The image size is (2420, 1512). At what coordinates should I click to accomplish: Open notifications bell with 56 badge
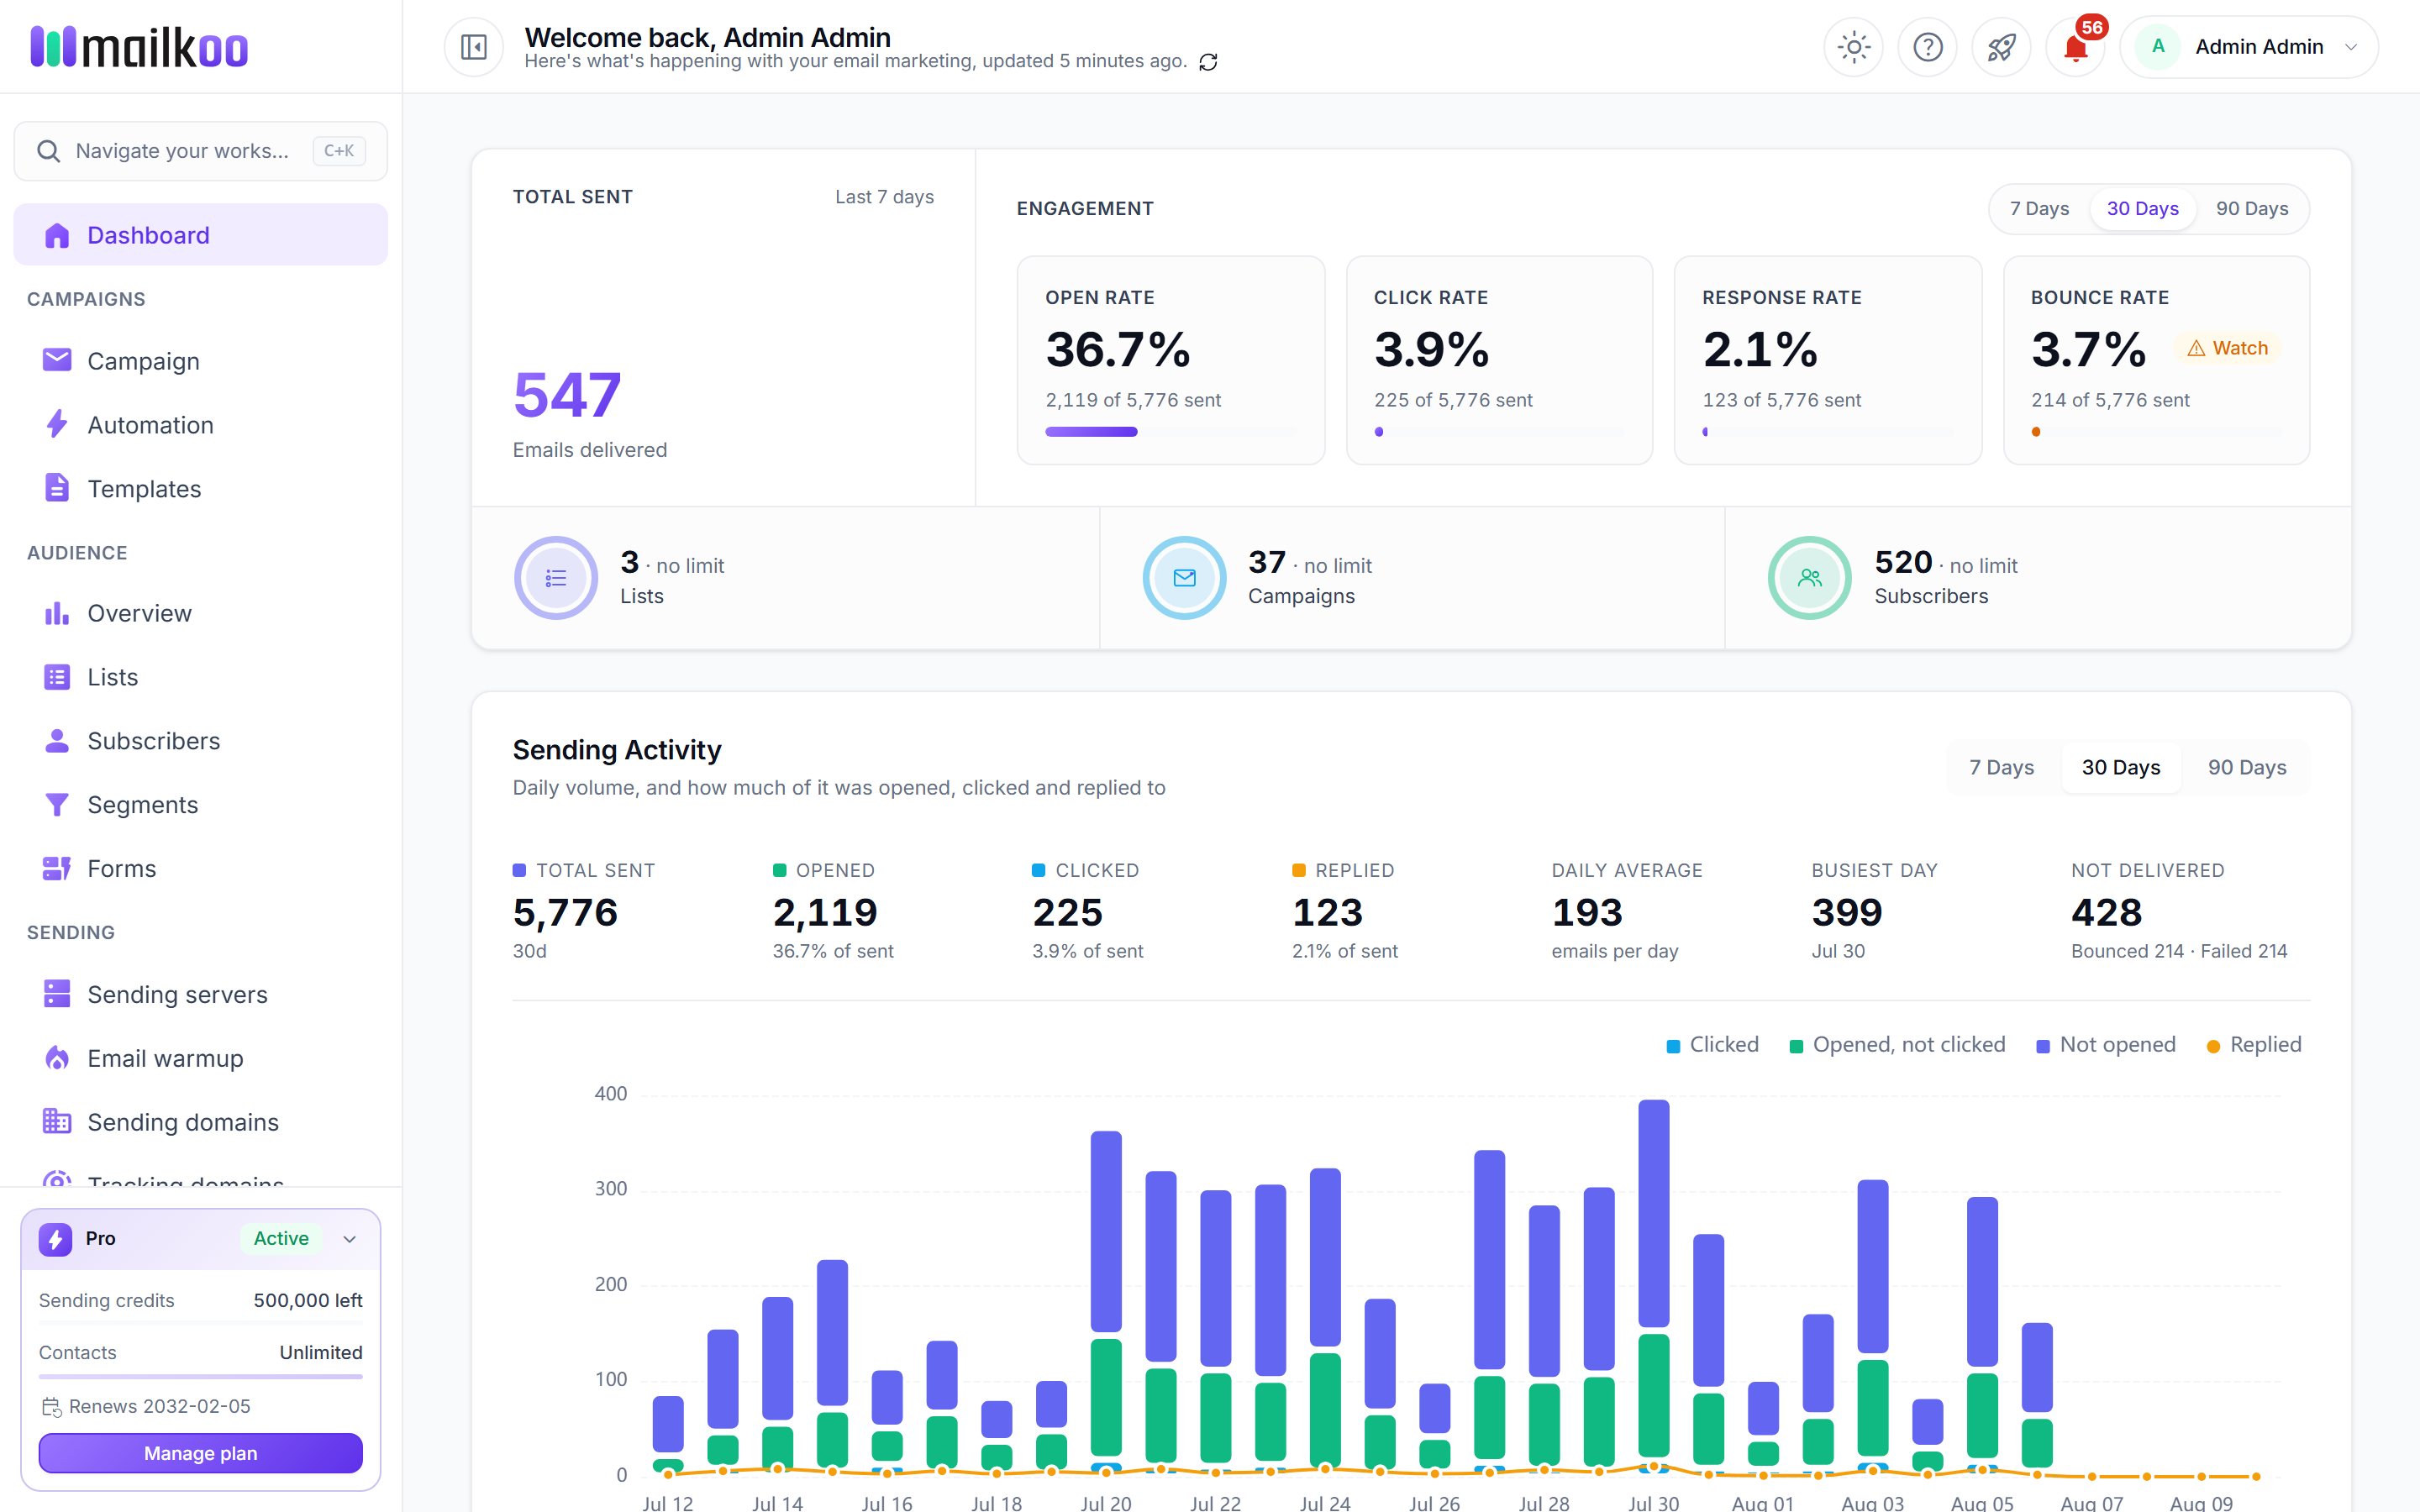point(2075,47)
